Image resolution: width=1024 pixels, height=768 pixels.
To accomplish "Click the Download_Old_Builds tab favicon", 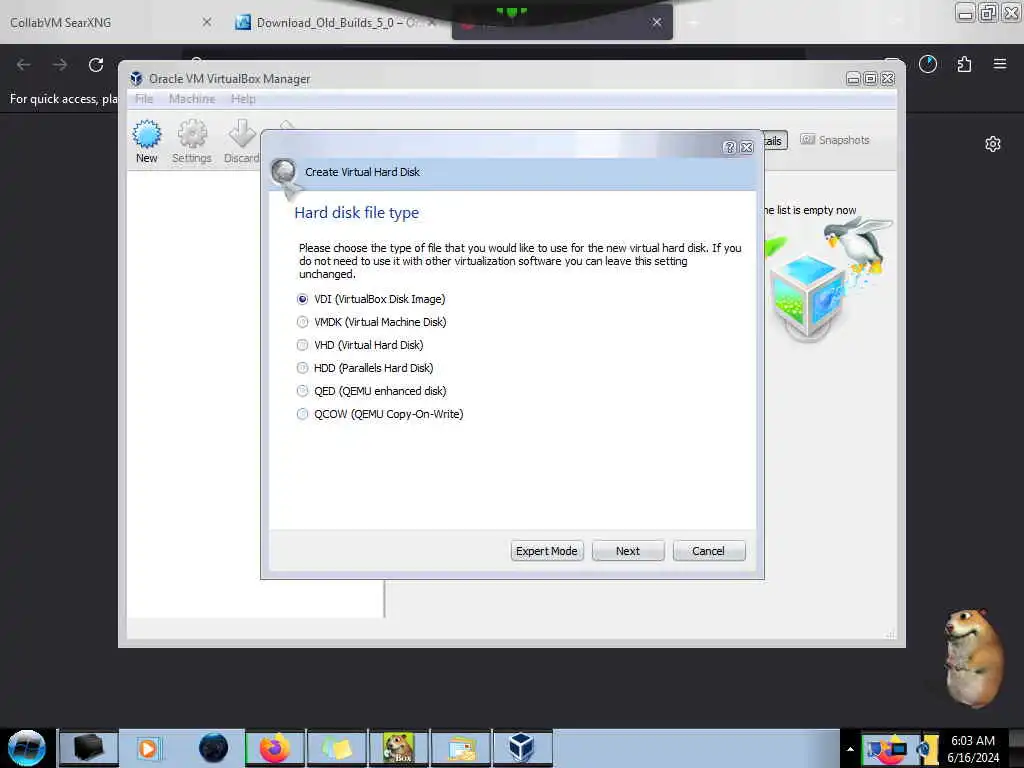I will point(243,22).
